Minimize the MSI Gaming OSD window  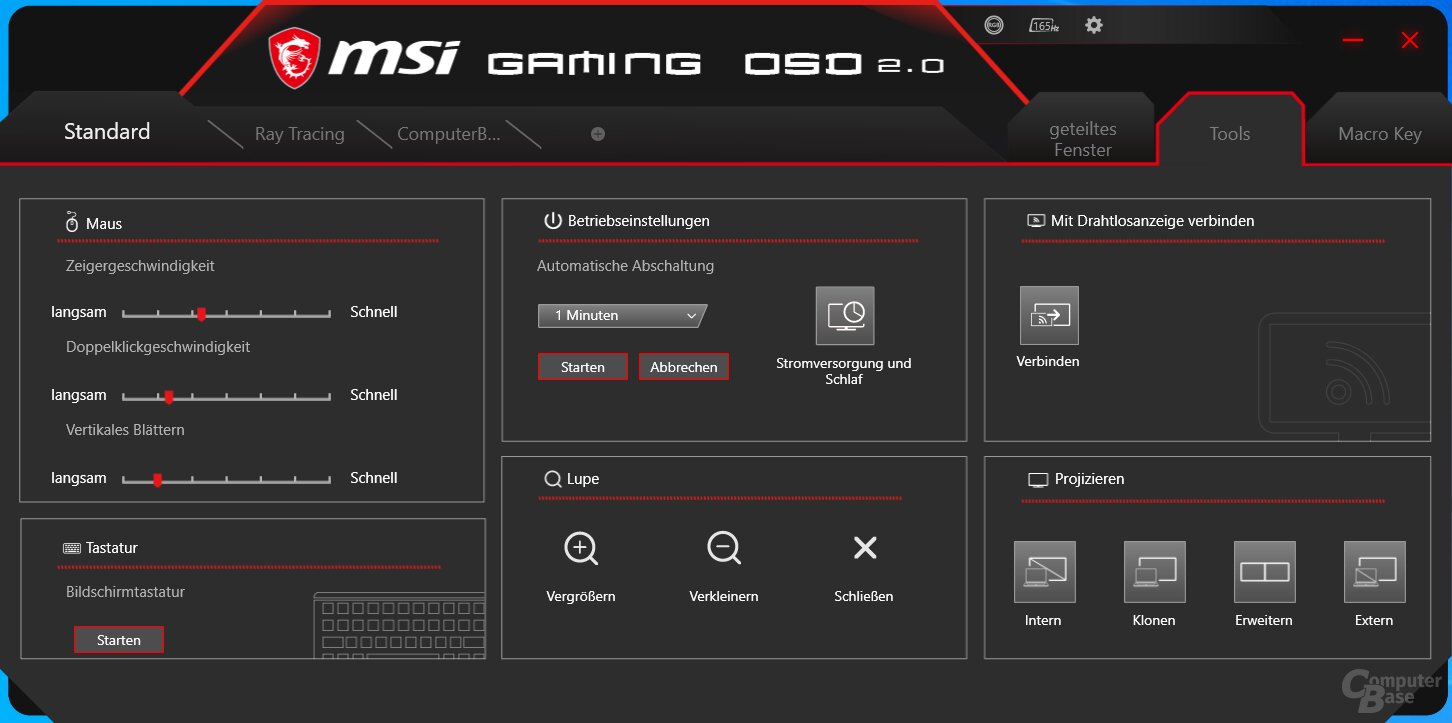pos(1353,40)
